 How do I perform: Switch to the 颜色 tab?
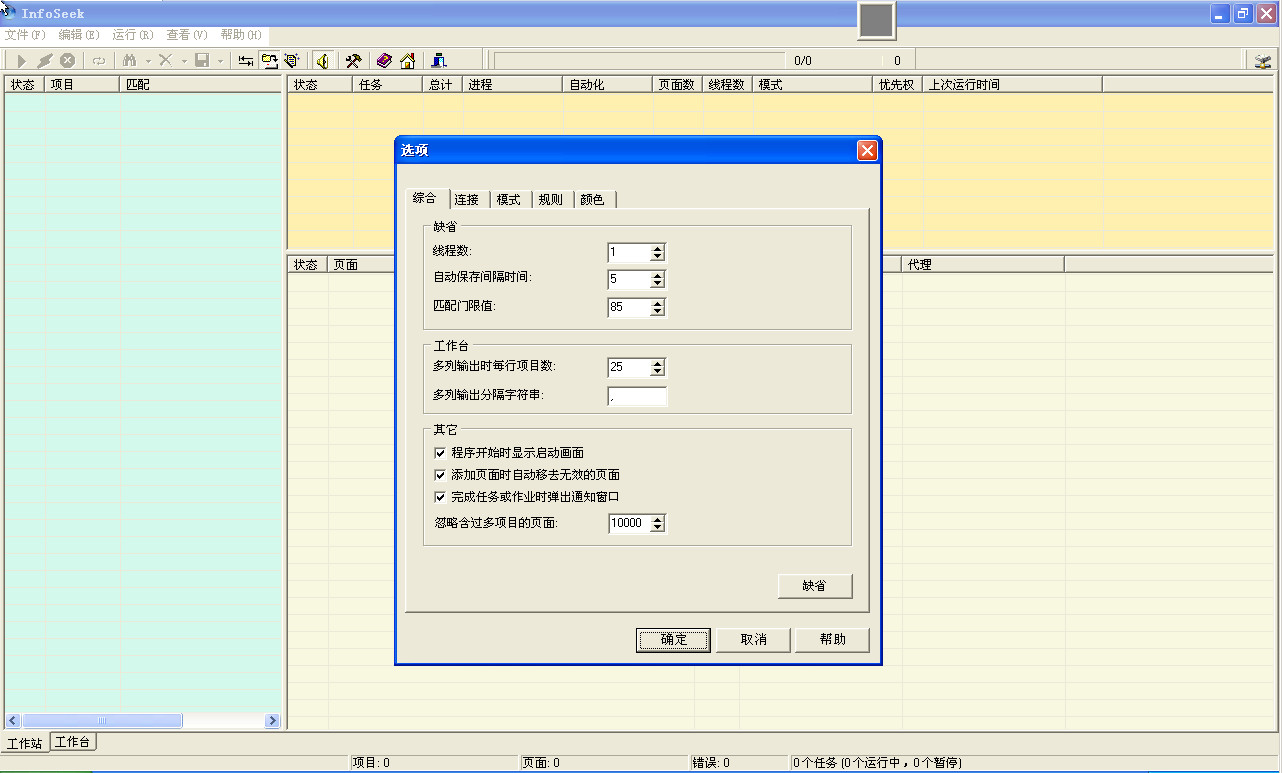pos(593,200)
